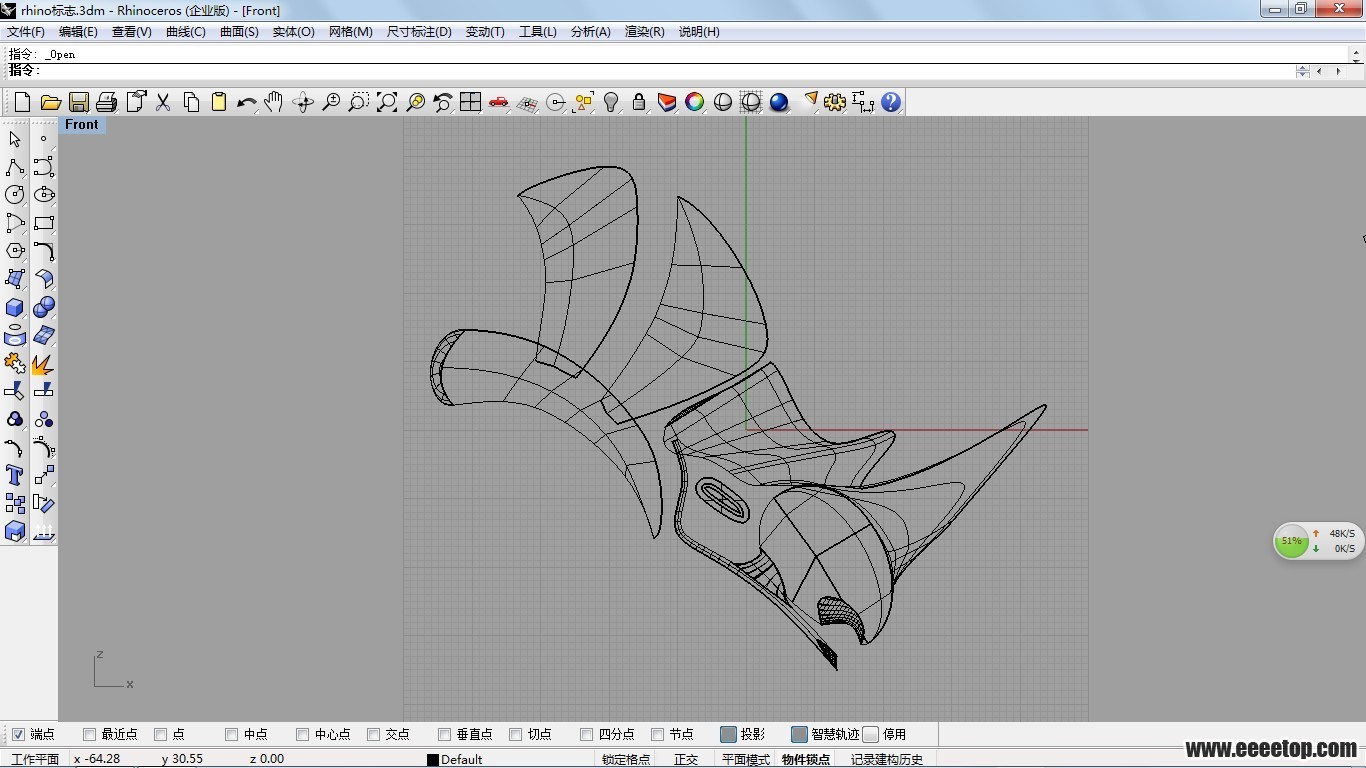Click the red car view icon
This screenshot has width=1366, height=768.
[498, 102]
